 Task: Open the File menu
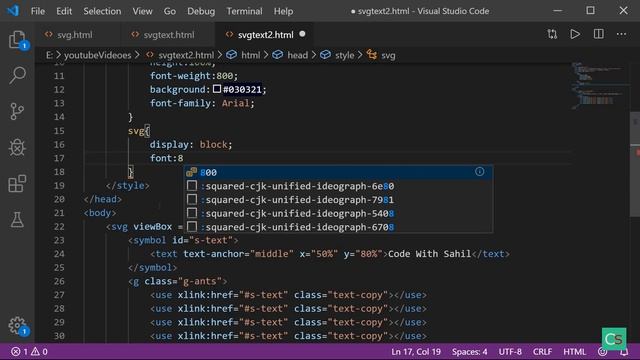pyautogui.click(x=38, y=11)
